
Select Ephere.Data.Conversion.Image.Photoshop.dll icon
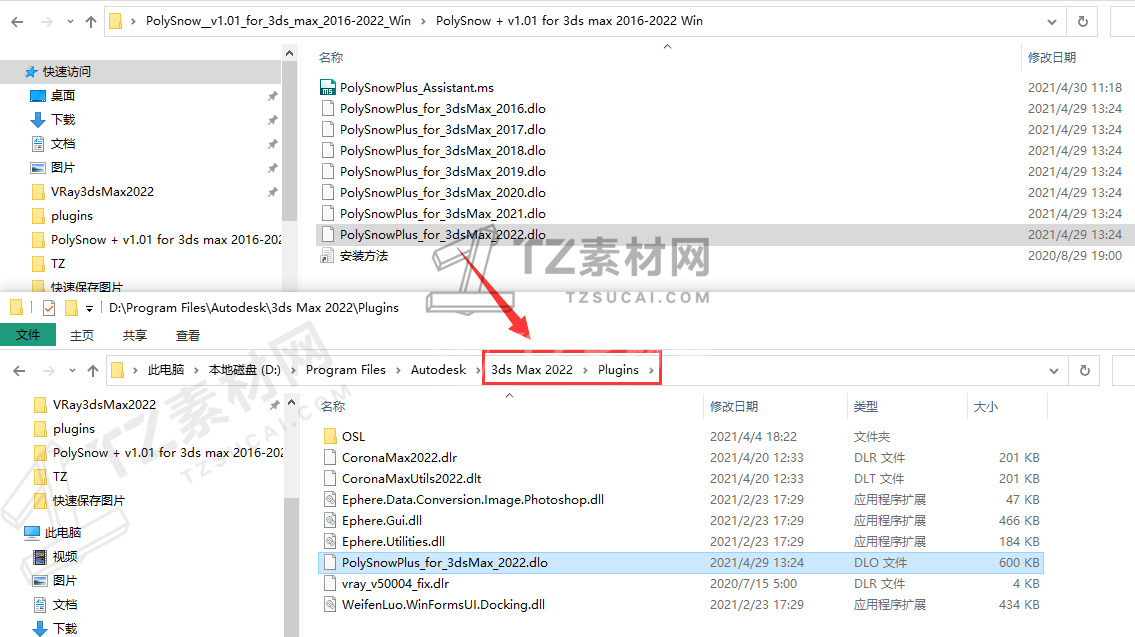tap(330, 499)
